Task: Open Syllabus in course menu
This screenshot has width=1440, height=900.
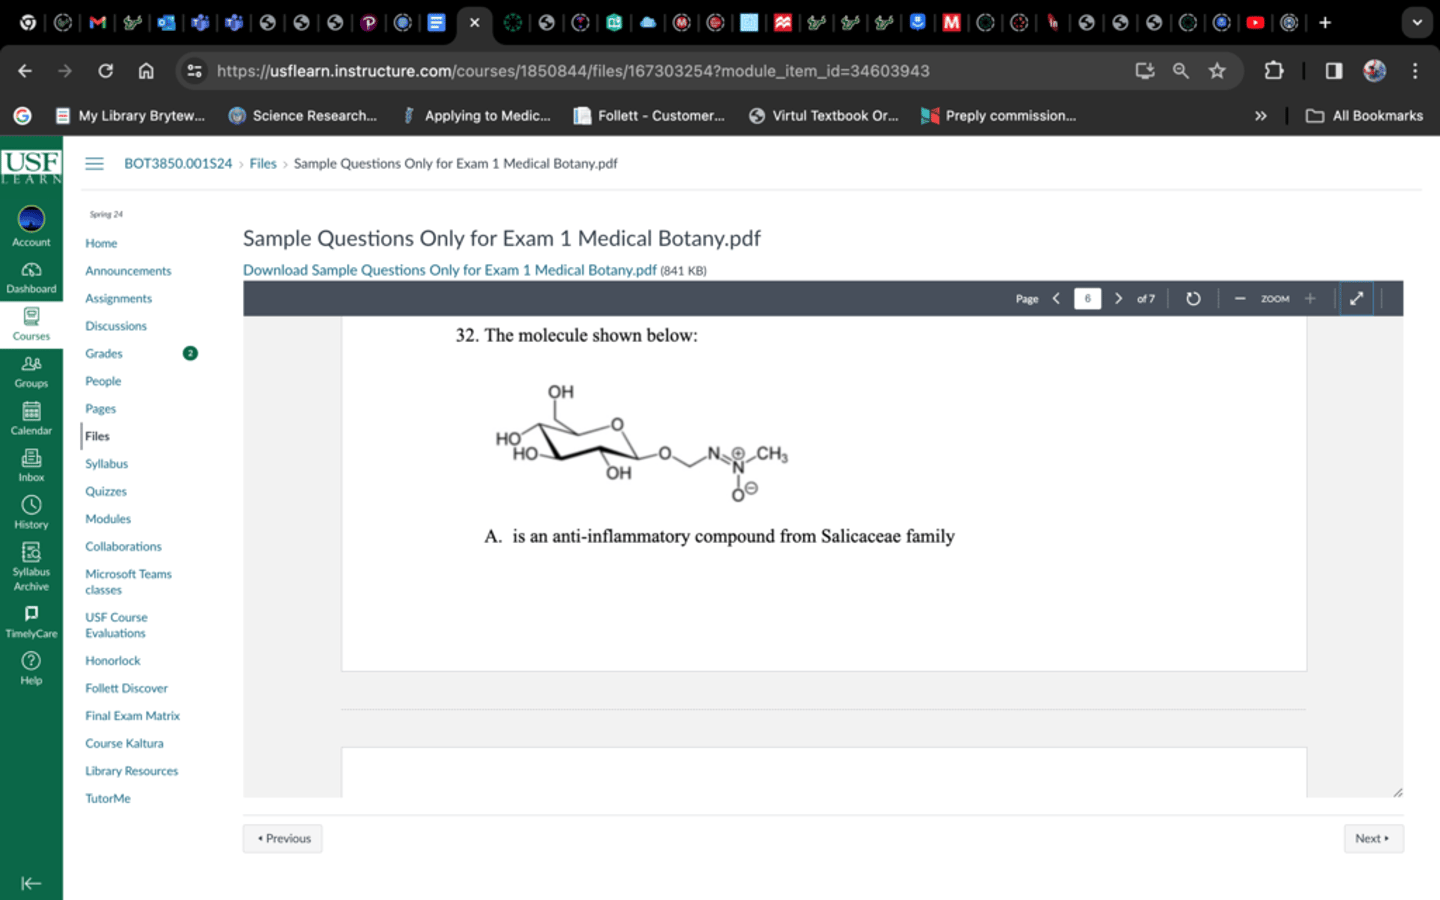Action: pyautogui.click(x=106, y=464)
